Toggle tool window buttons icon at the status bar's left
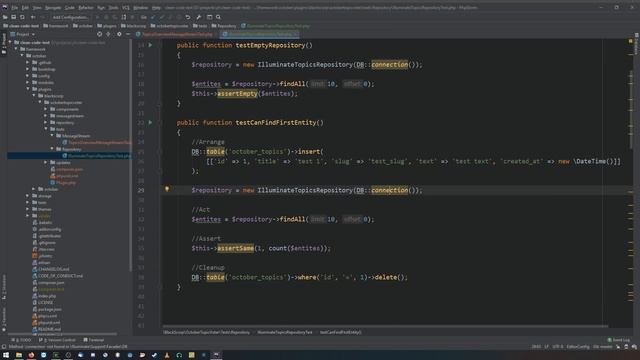The image size is (640, 360). [x=4, y=347]
